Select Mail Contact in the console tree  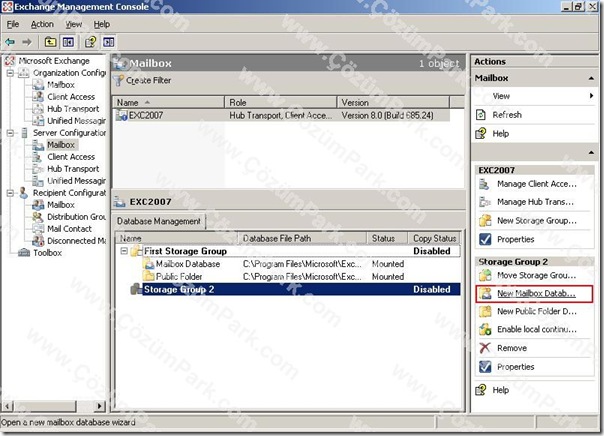click(x=69, y=229)
